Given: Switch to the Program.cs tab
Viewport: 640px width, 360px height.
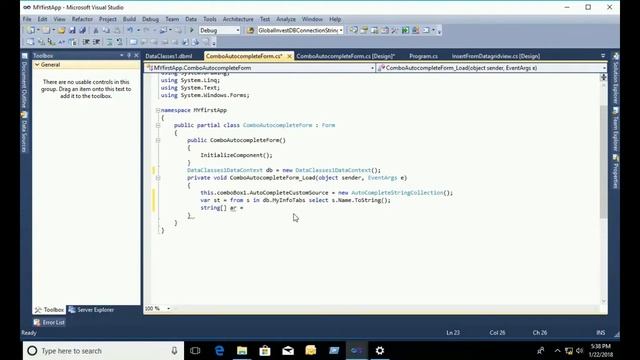Looking at the screenshot, I should (423, 56).
